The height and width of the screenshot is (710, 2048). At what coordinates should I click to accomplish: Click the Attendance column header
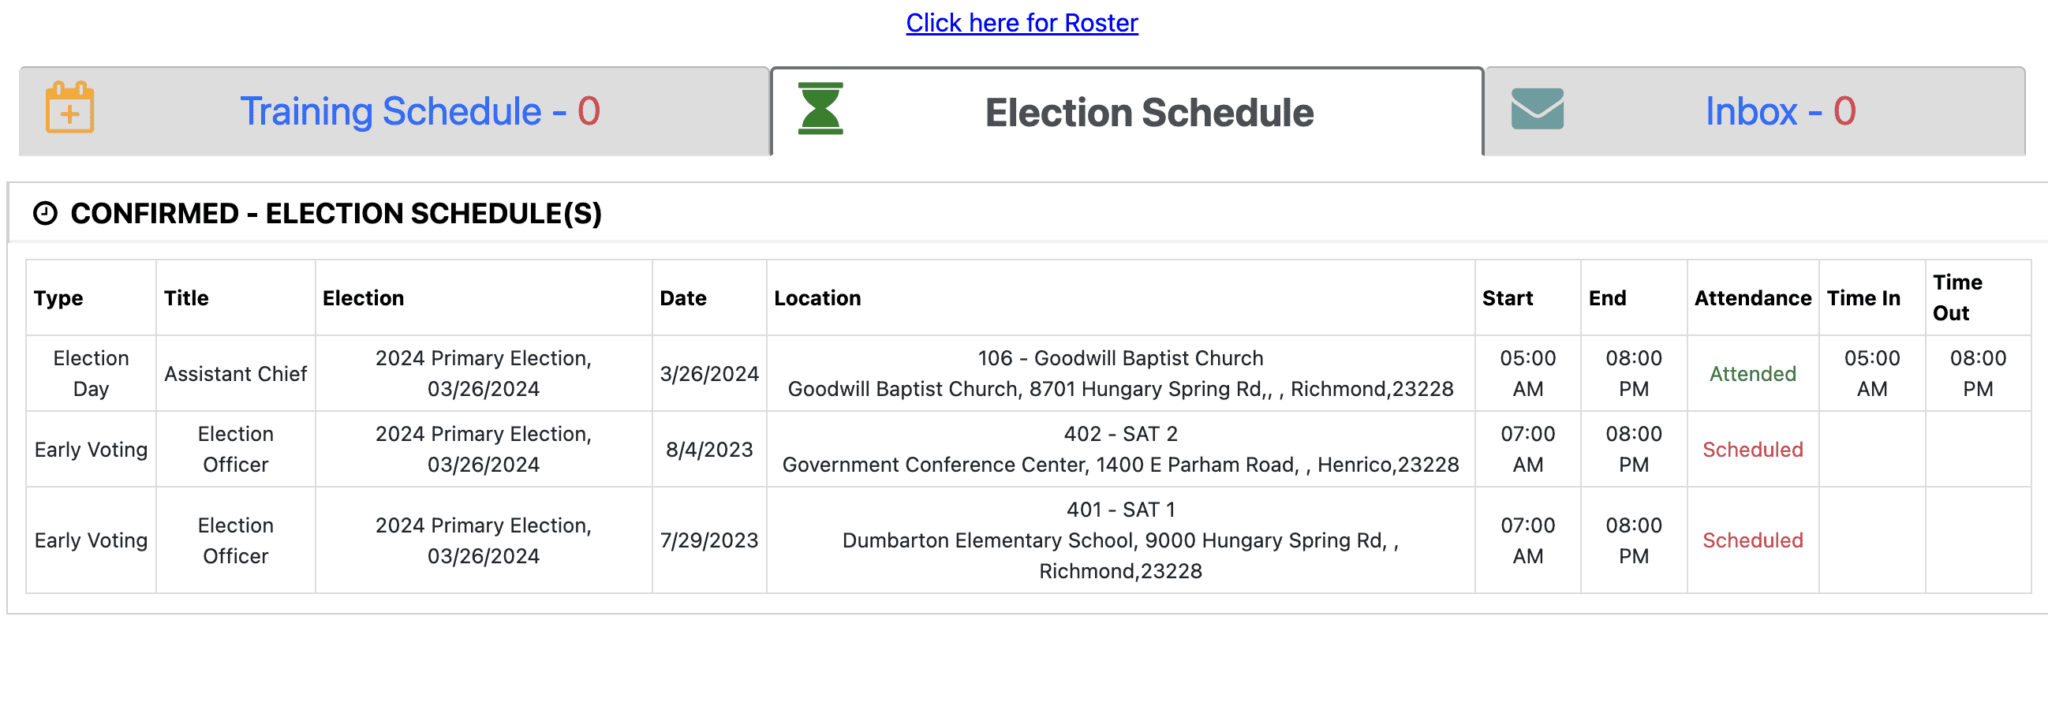tap(1752, 298)
